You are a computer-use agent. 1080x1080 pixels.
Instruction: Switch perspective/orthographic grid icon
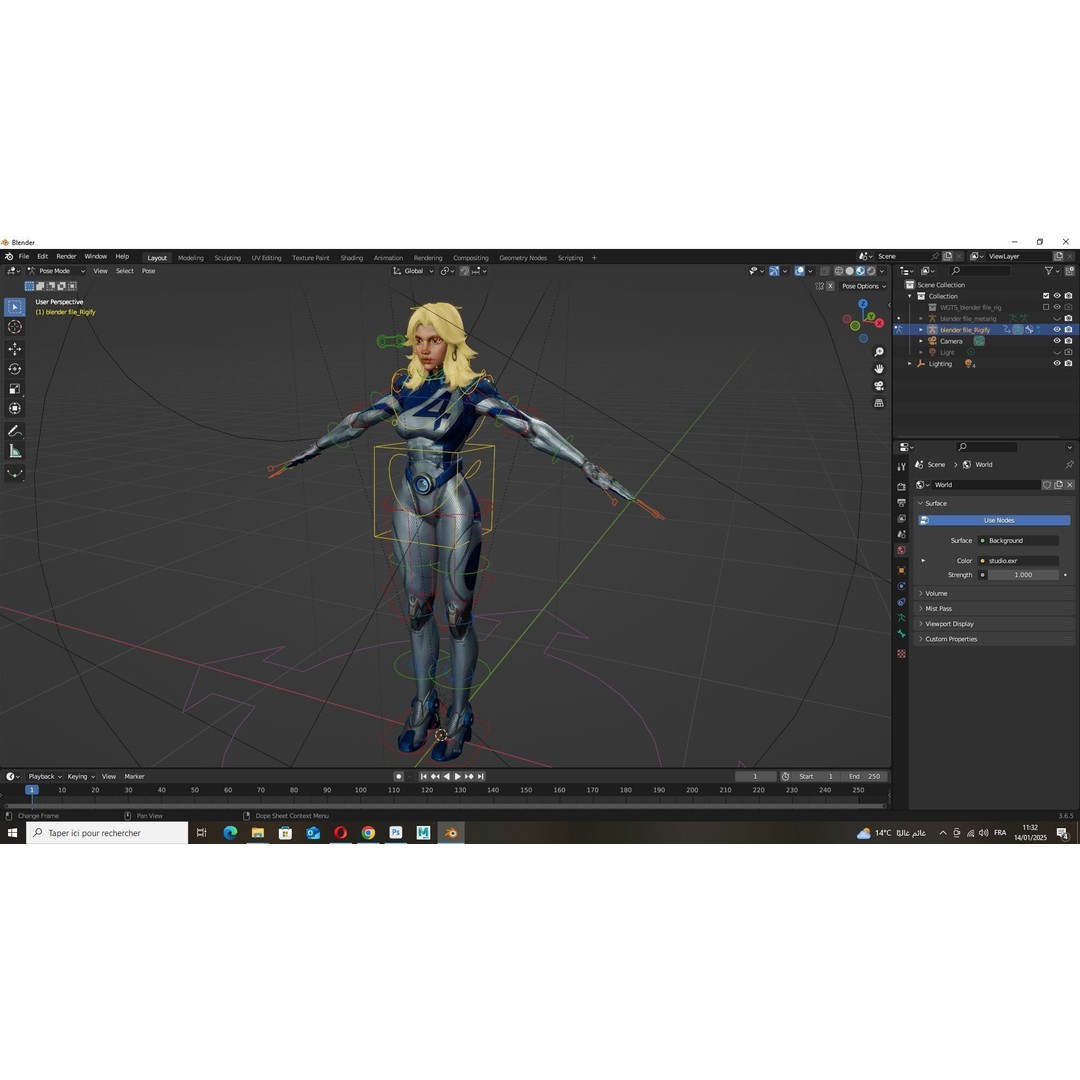(879, 403)
